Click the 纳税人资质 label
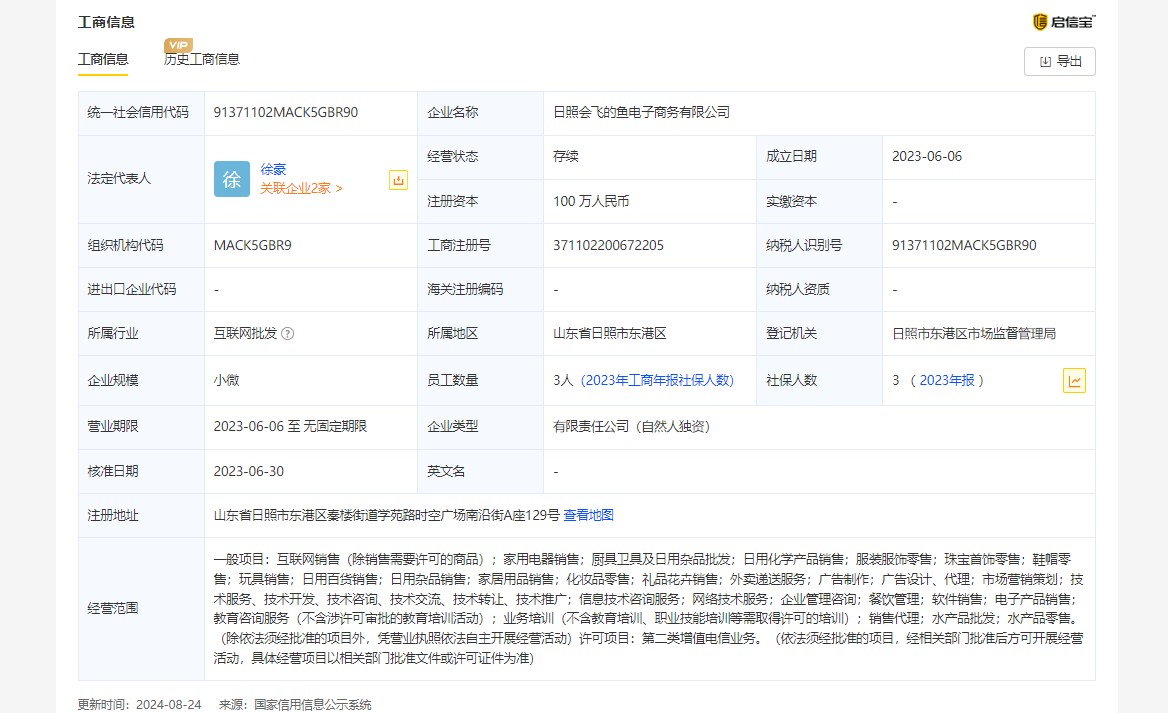 [798, 289]
